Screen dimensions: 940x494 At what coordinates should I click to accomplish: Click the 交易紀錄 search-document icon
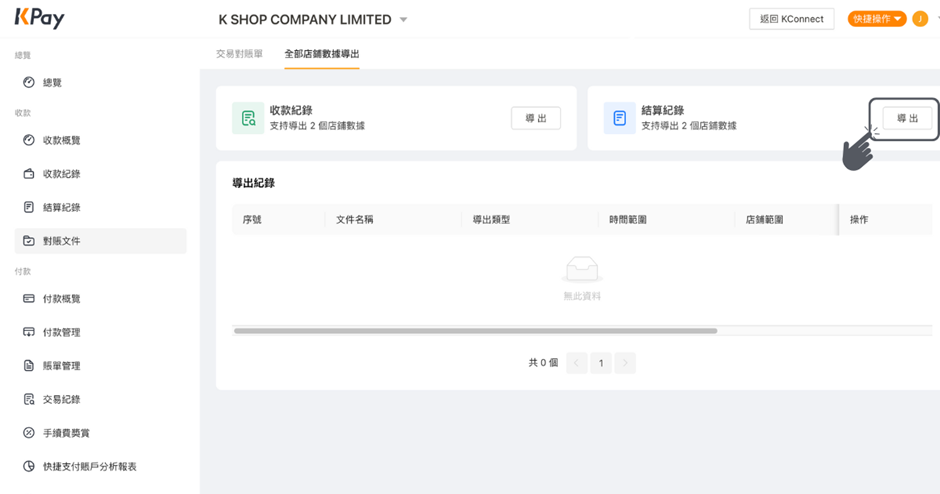pos(29,399)
